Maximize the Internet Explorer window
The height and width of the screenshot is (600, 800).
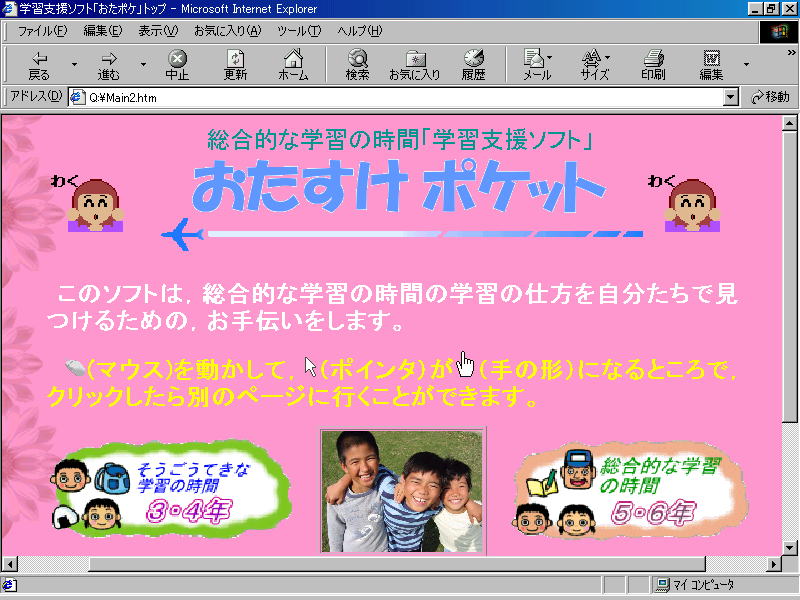pos(772,9)
